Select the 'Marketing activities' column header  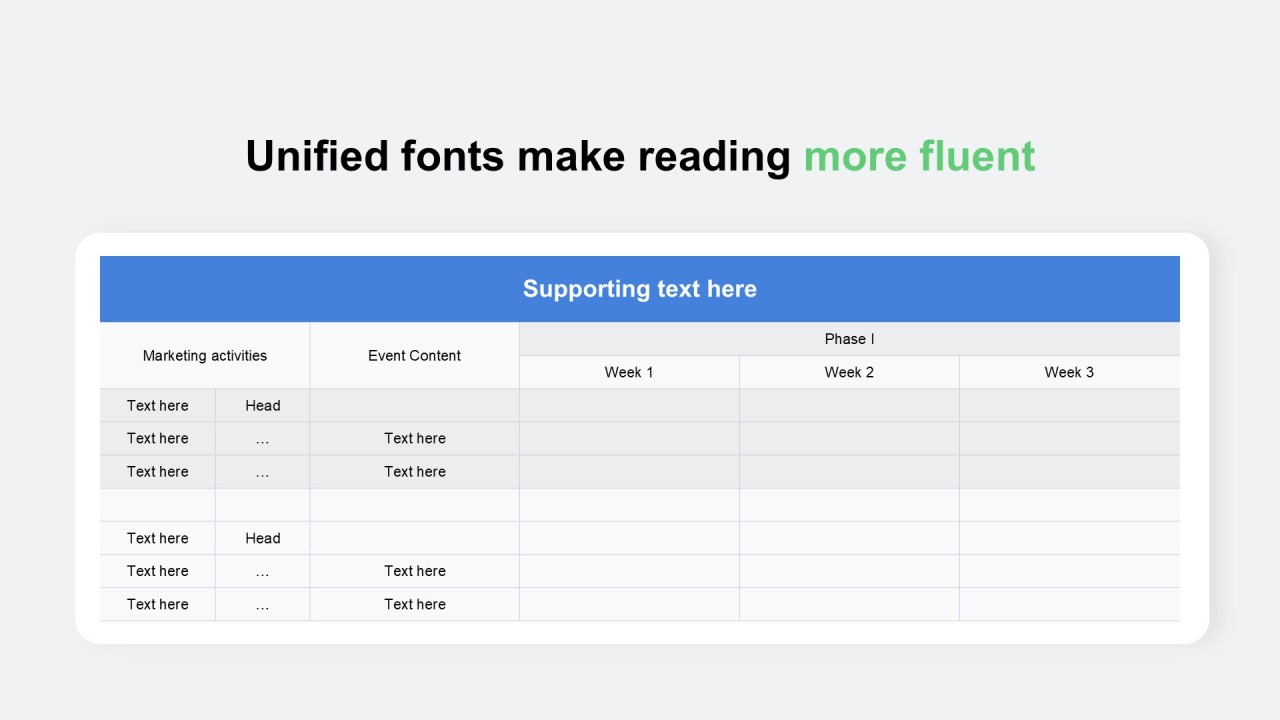point(205,355)
